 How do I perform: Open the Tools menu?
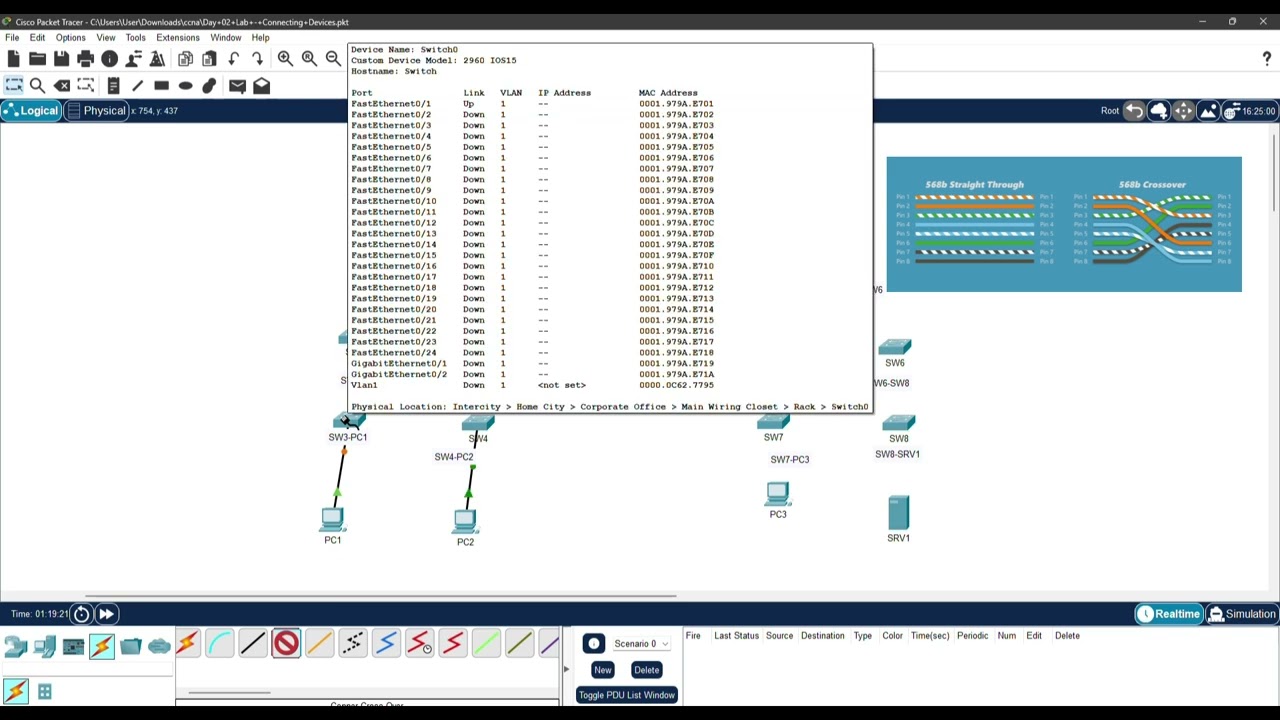[135, 38]
